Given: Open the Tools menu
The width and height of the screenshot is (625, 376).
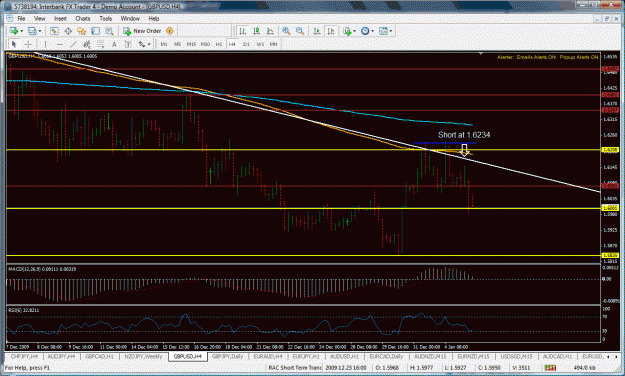Looking at the screenshot, I should click(106, 18).
